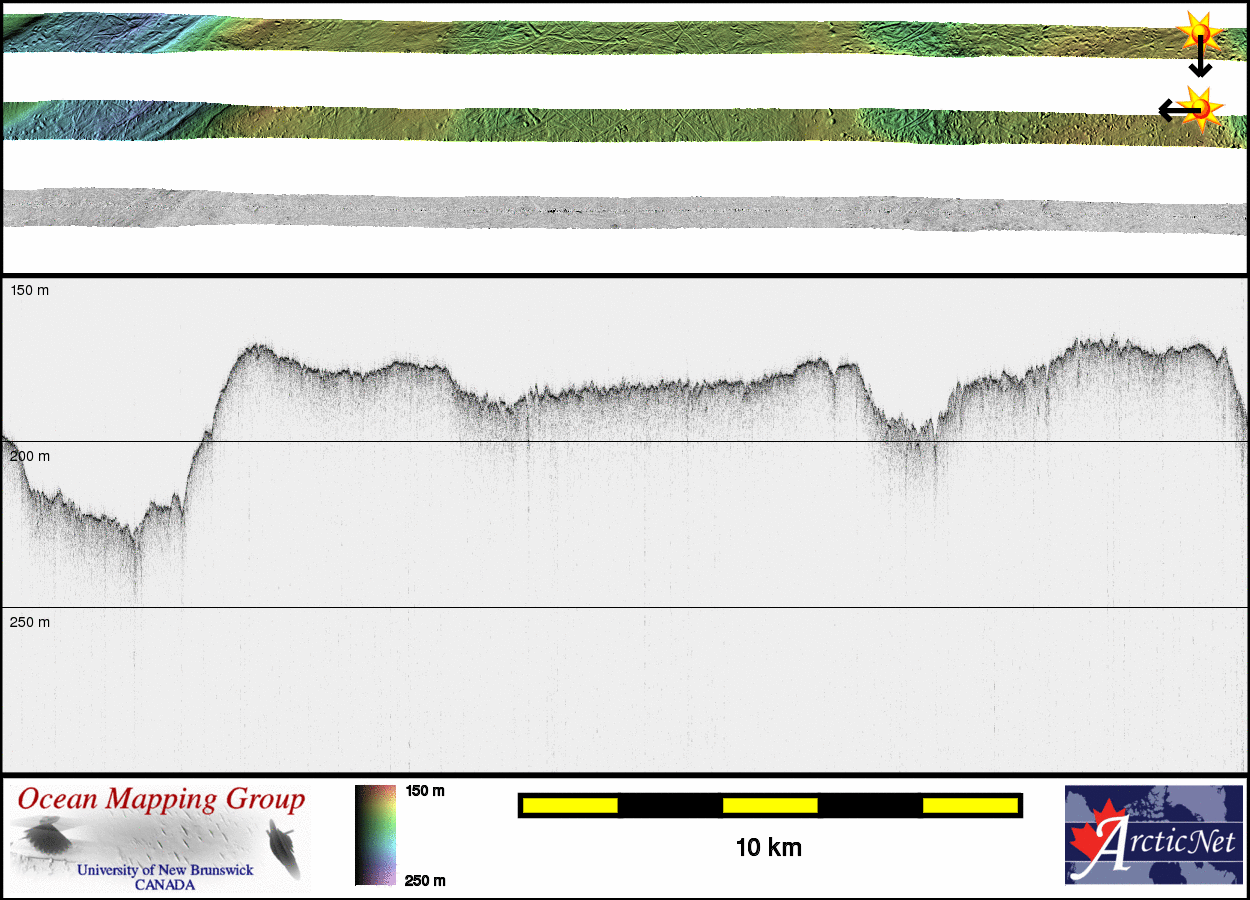Select the second colored bathymetry strip
The image size is (1250, 900).
pos(620,123)
